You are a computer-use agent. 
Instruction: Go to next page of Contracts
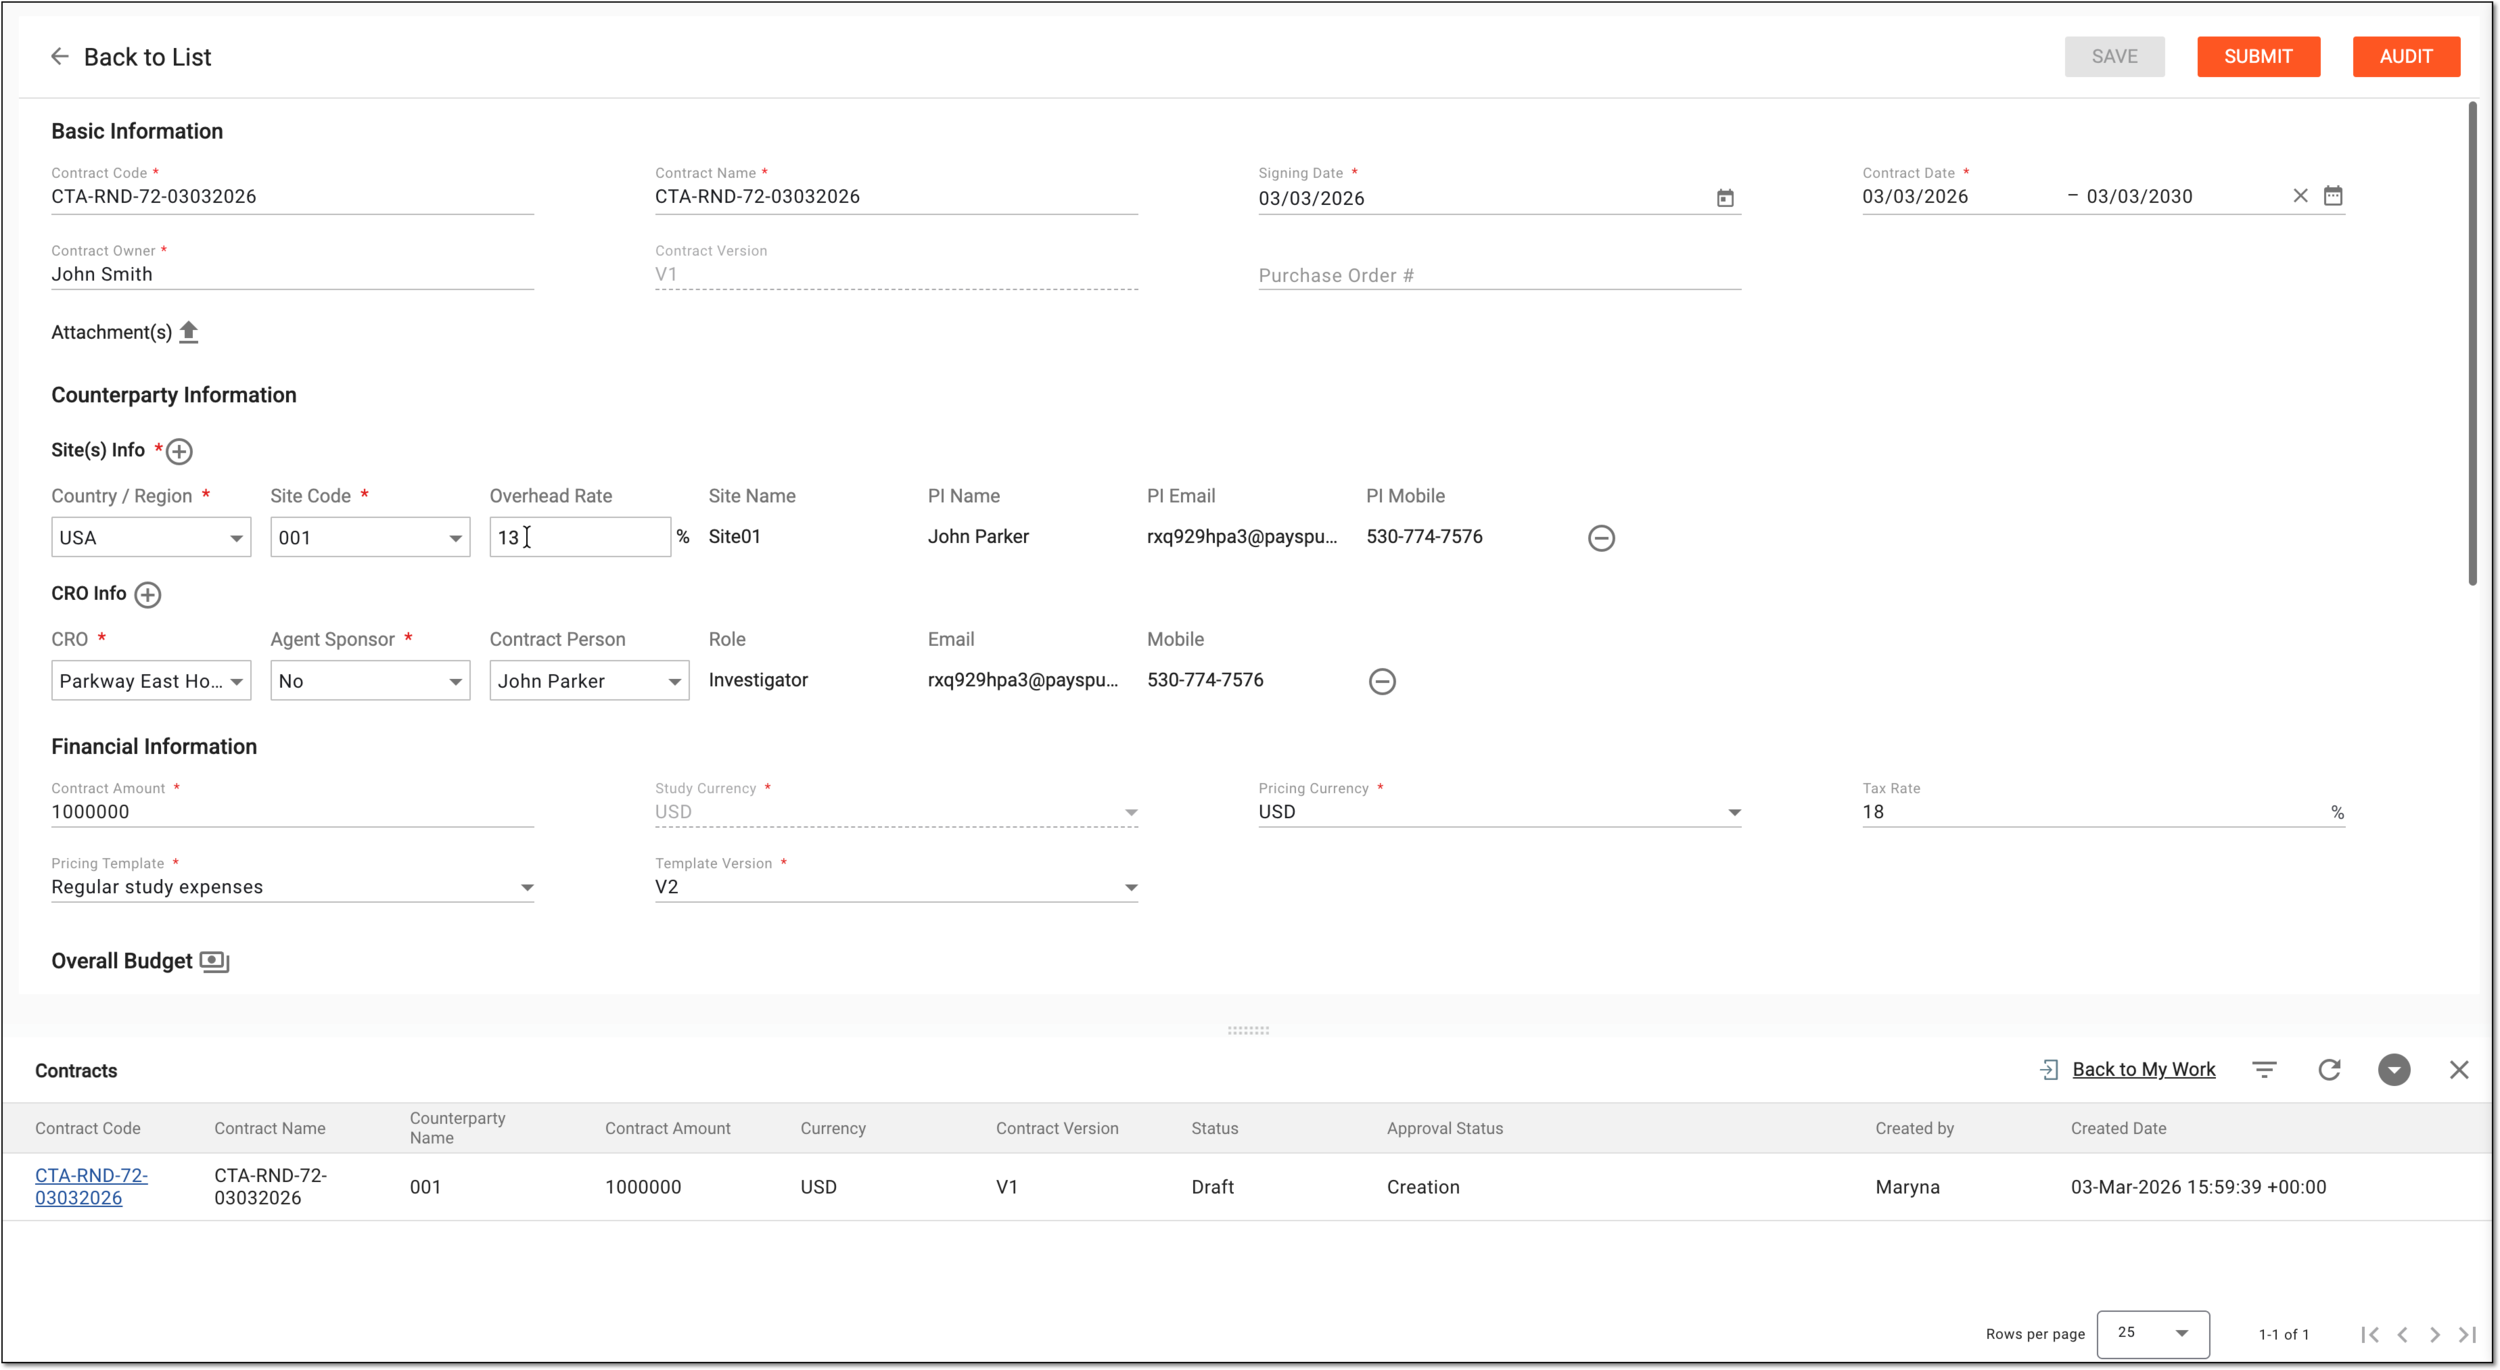click(x=2435, y=1335)
